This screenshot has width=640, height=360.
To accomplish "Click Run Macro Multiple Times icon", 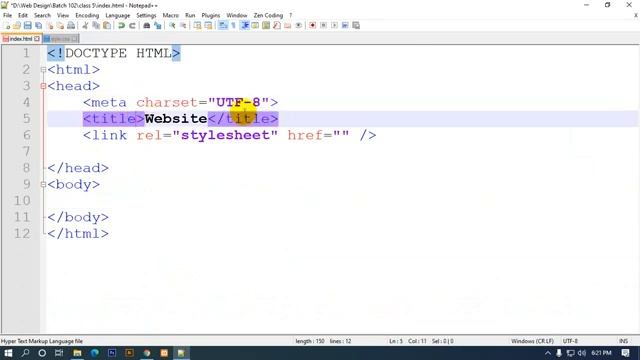I will (345, 25).
